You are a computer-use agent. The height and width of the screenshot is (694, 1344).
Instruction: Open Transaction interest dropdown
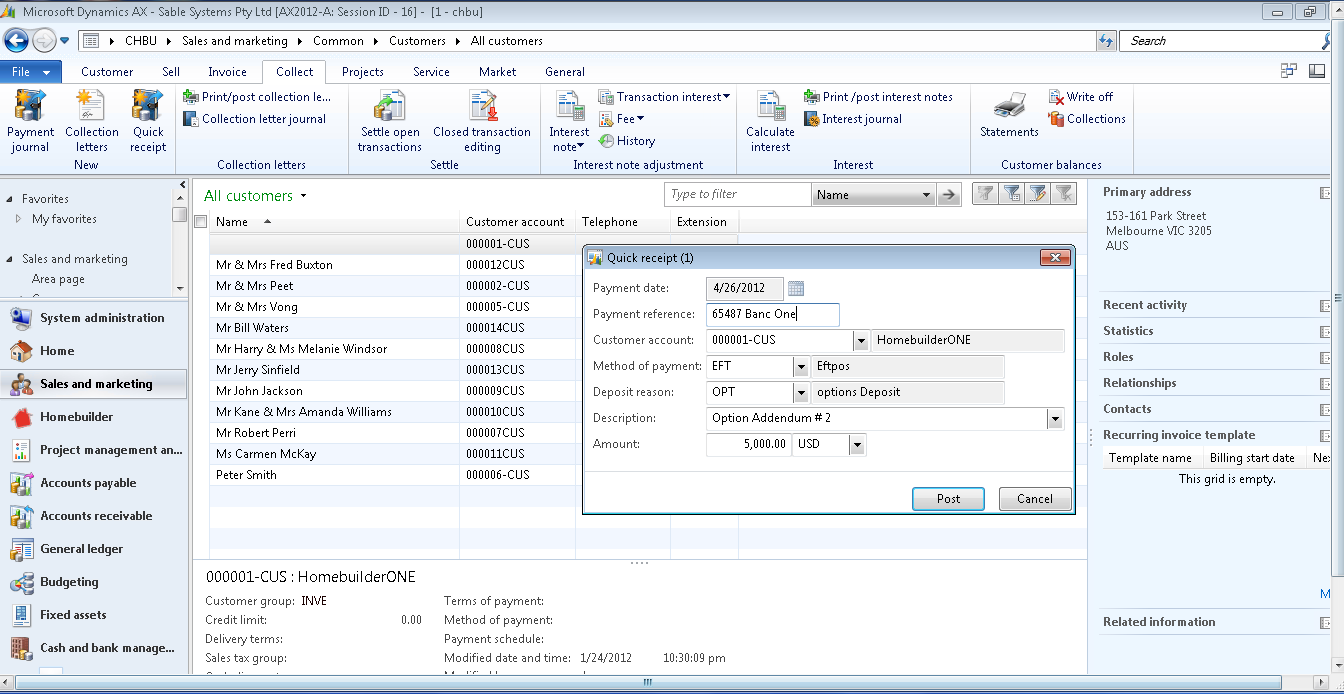click(664, 97)
